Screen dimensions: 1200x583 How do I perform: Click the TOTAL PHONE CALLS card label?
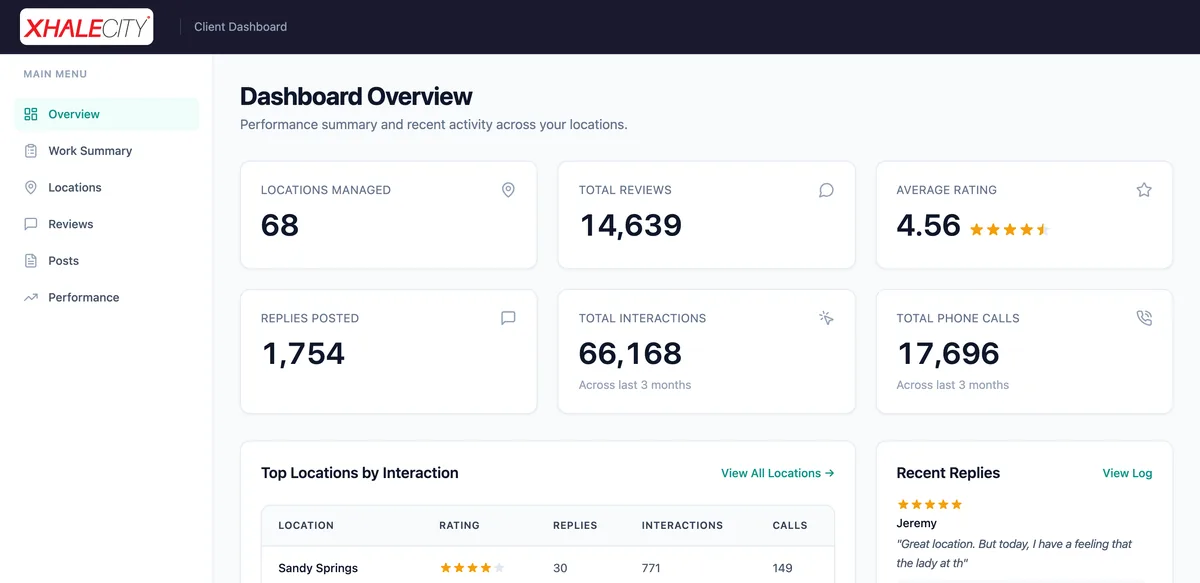[958, 318]
